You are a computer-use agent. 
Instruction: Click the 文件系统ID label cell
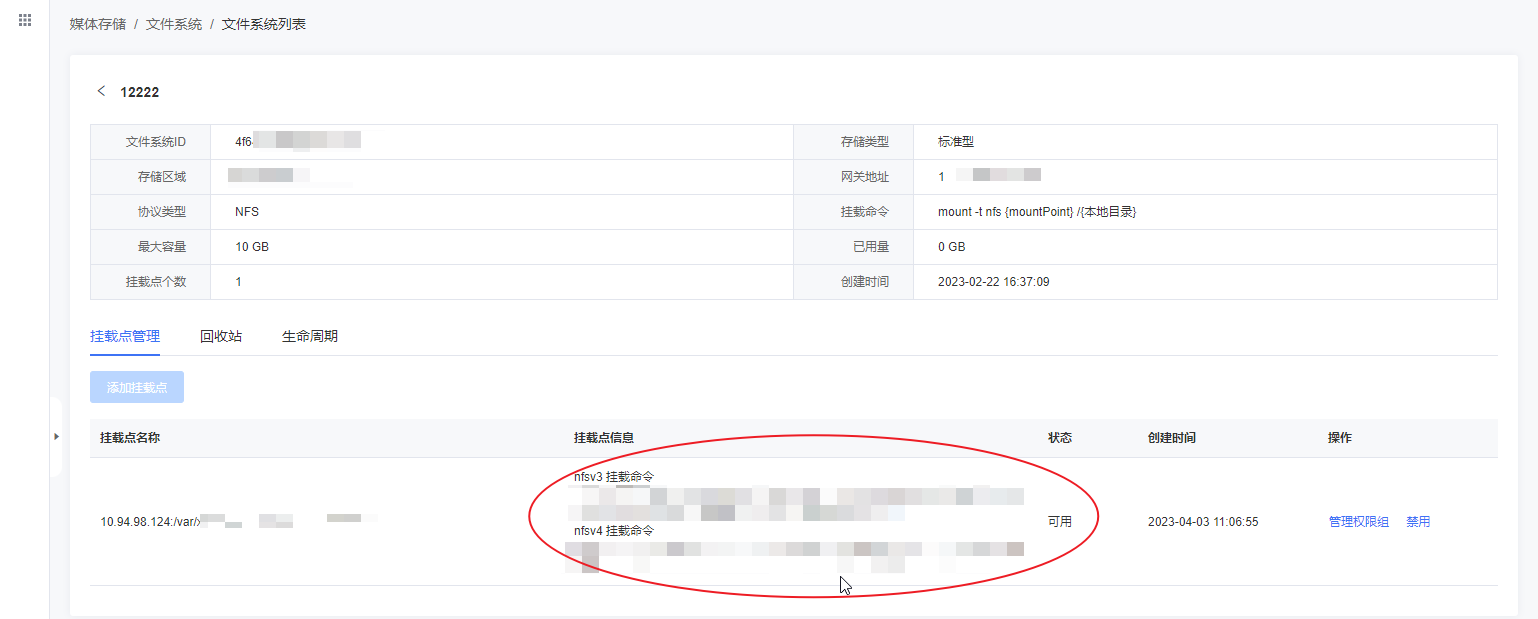(151, 142)
